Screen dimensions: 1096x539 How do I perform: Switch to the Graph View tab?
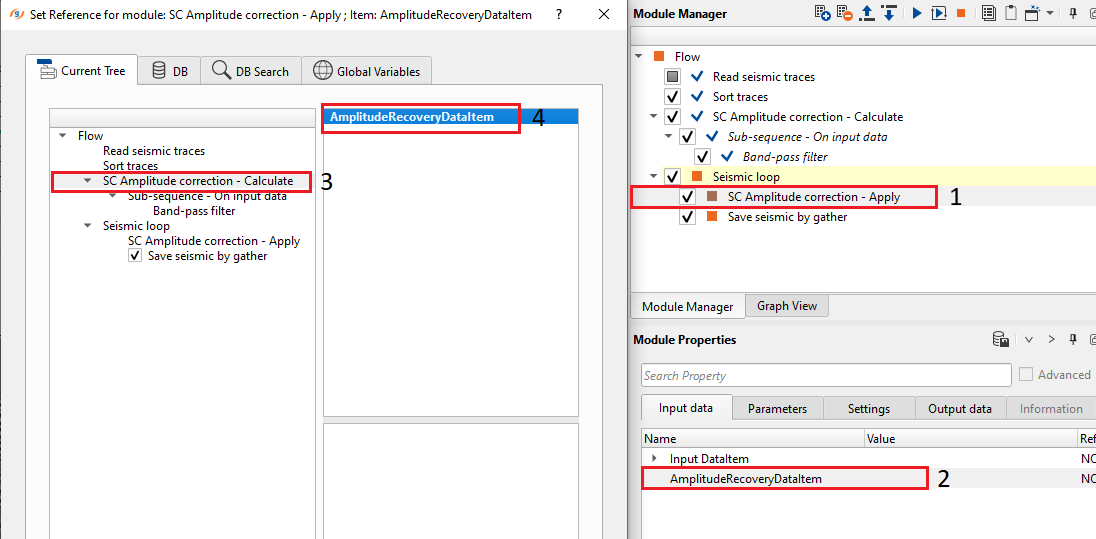pos(786,306)
